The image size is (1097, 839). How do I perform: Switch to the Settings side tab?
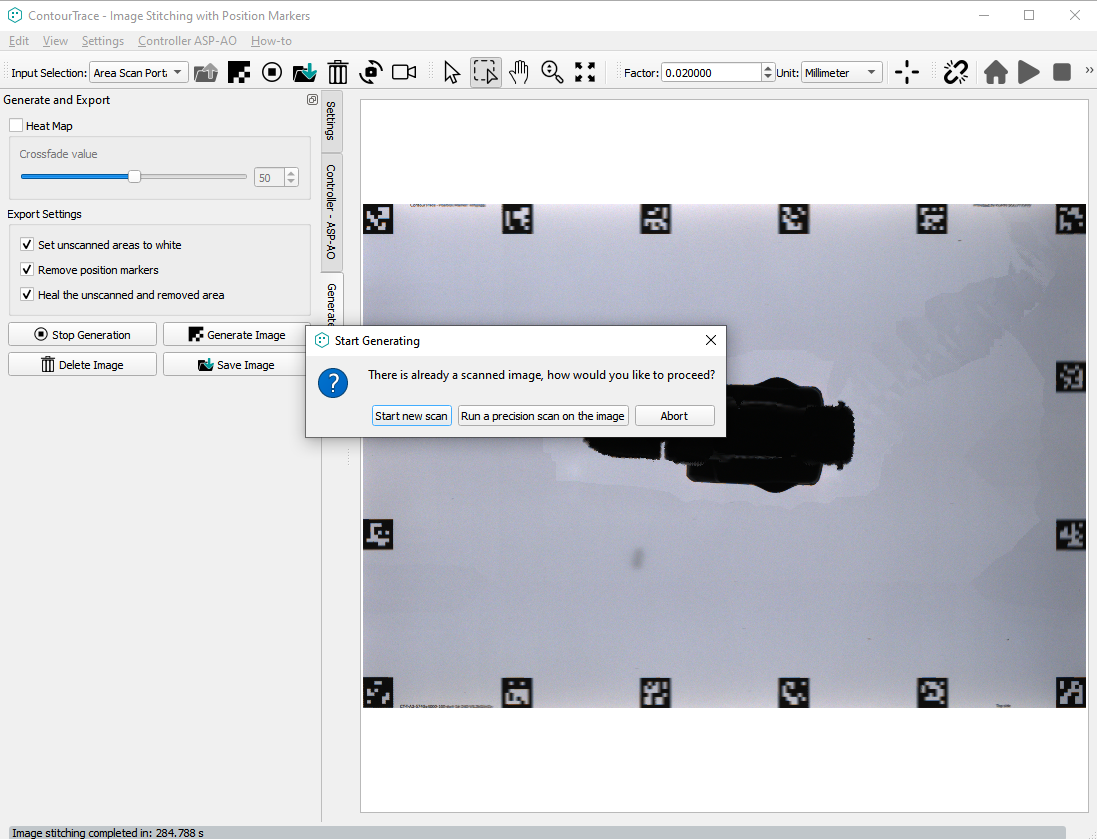(331, 120)
